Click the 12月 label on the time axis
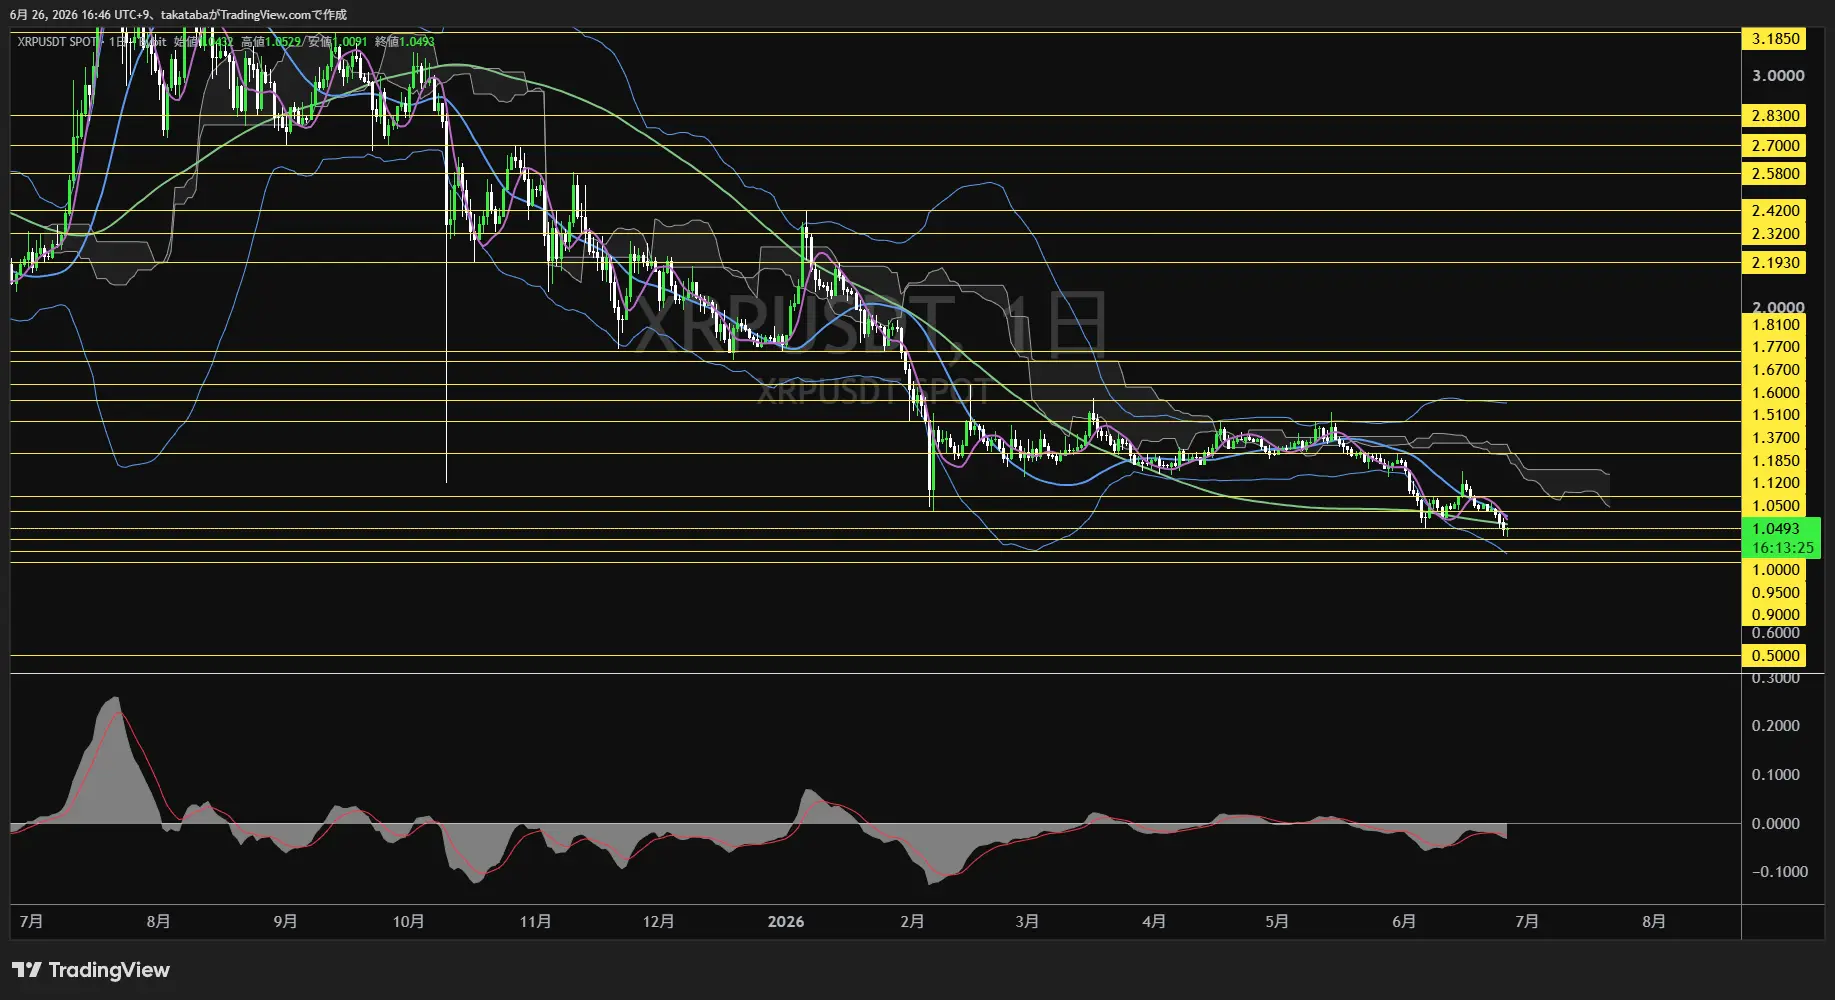 [658, 921]
